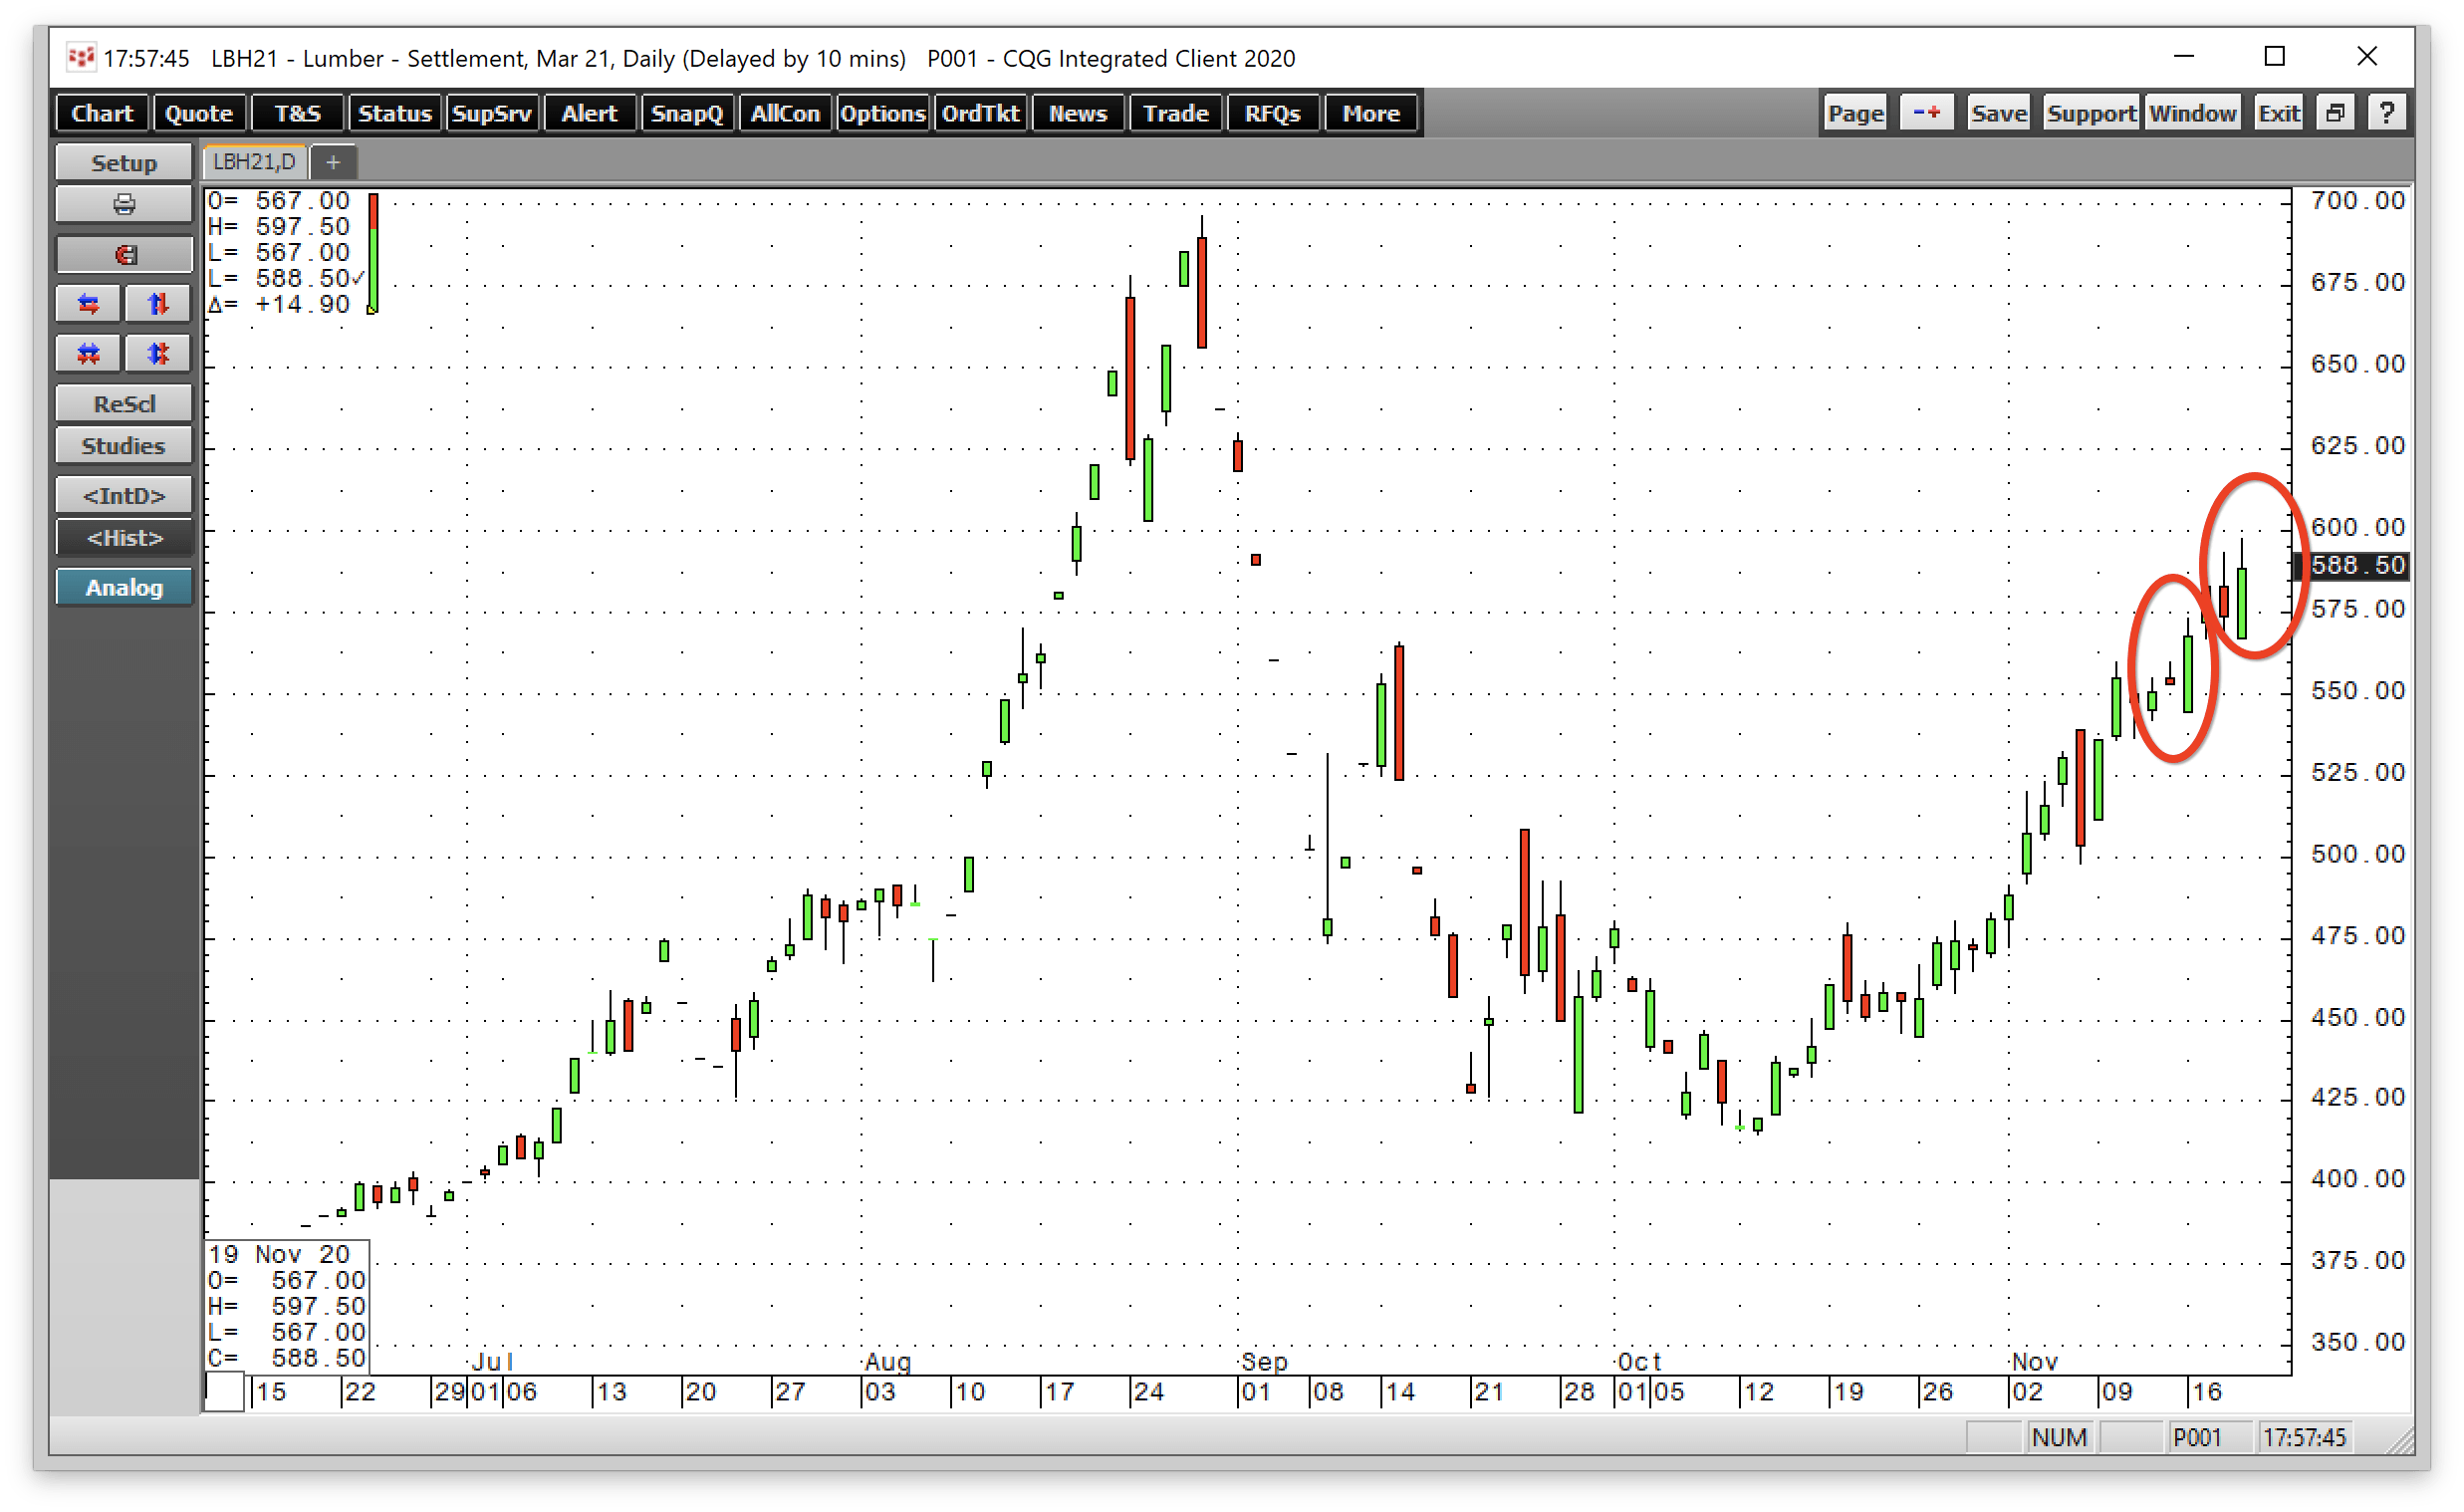This screenshot has height=1512, width=2464.
Task: Open the Options menu
Action: [x=882, y=113]
